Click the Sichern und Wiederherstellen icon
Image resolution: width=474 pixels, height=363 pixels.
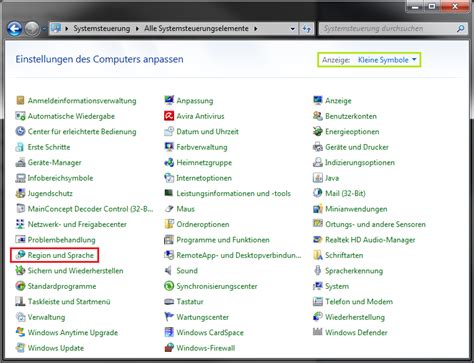tap(20, 270)
